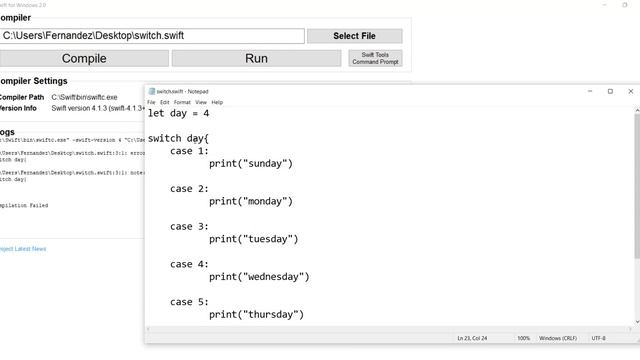This screenshot has height=360, width=640.
Task: Click UTF-8 encoding status entry
Action: (x=598, y=338)
